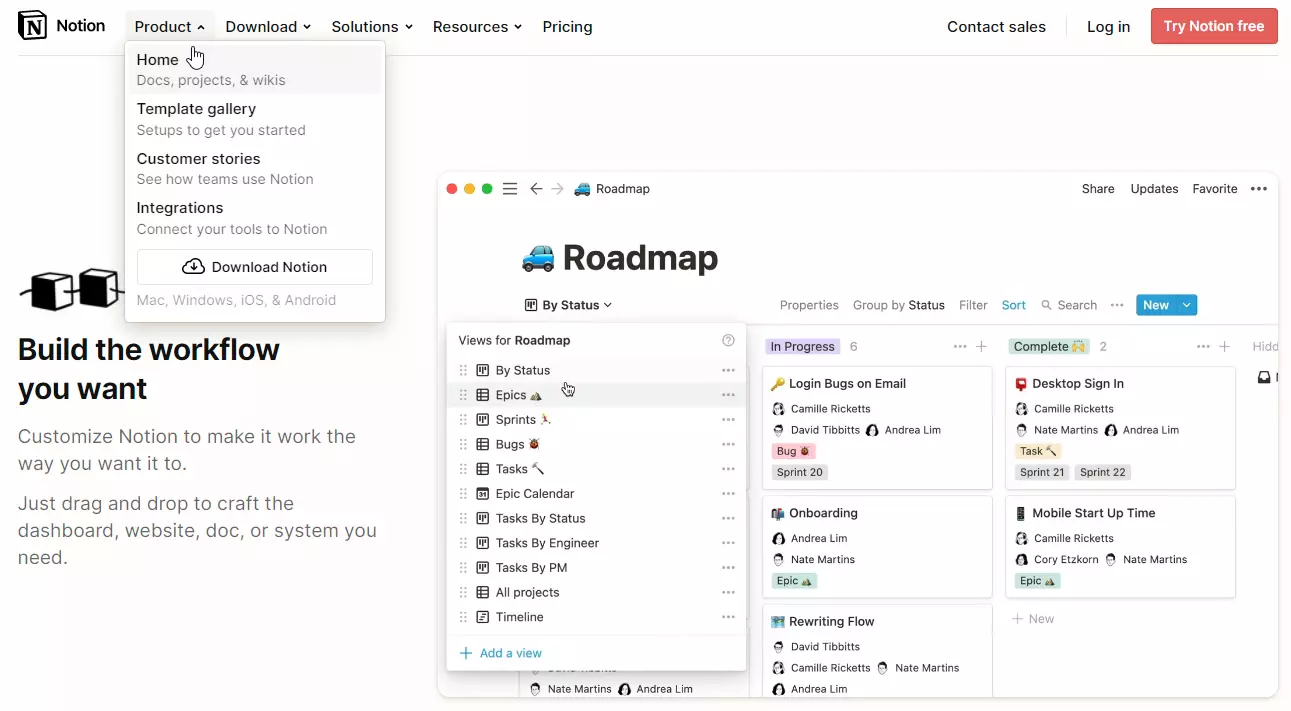Open the By Status view switcher dropdown
Viewport: 1291px width, 711px height.
pyautogui.click(x=568, y=305)
